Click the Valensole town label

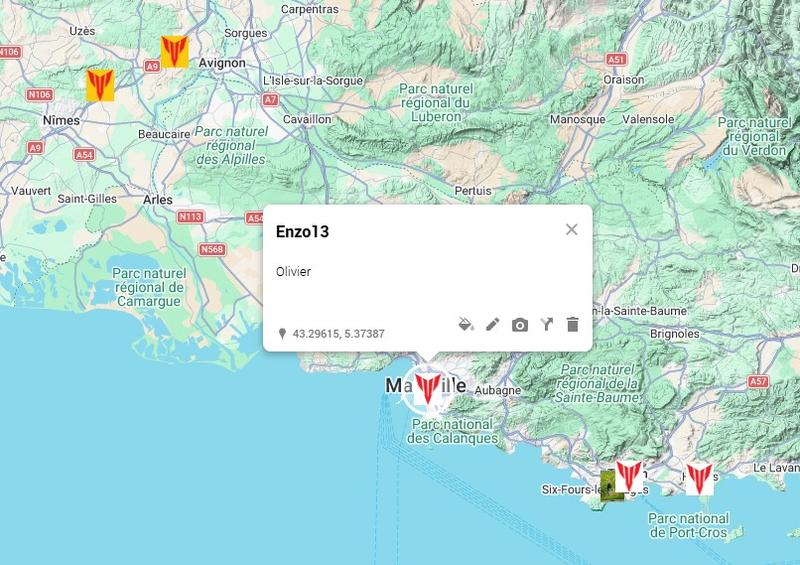(x=648, y=119)
